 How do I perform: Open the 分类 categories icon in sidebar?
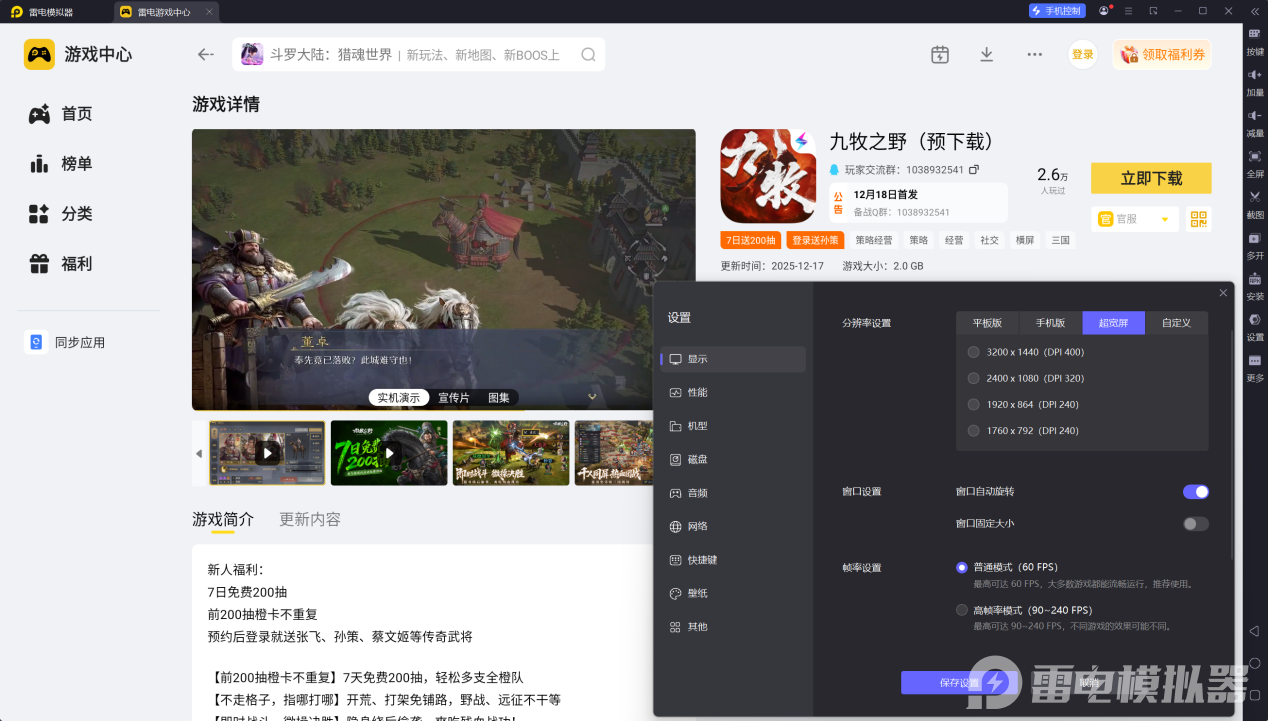[x=39, y=214]
